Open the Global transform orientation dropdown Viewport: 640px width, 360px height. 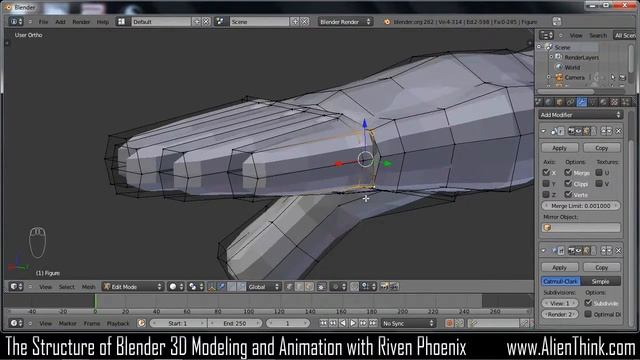point(264,287)
